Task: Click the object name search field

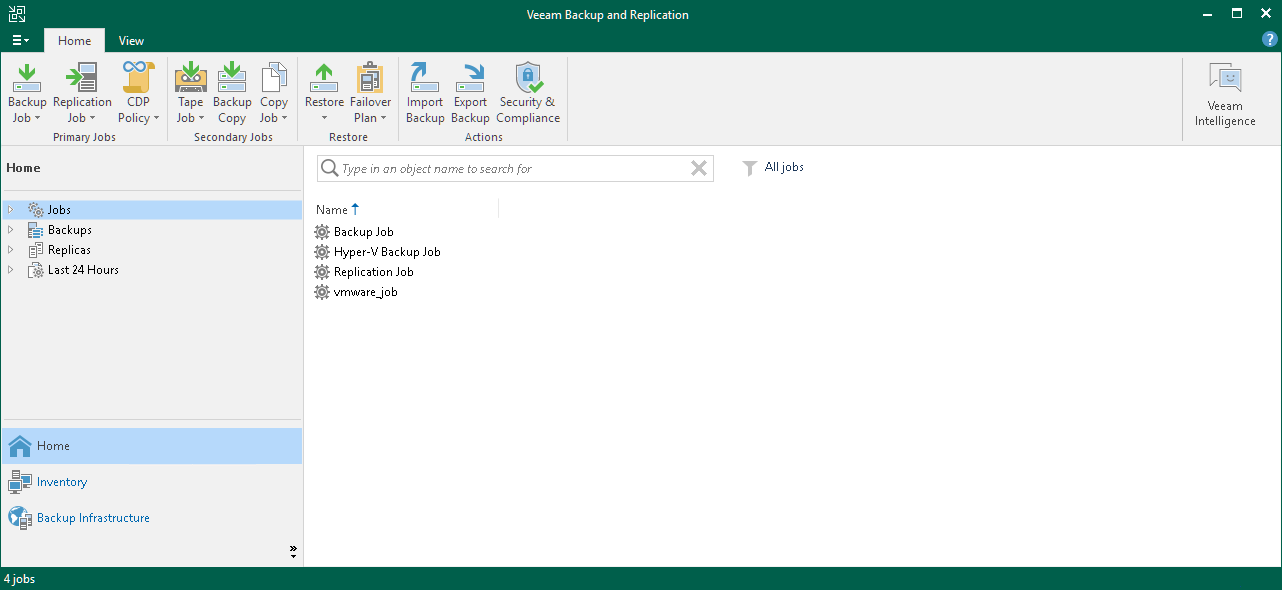Action: [x=515, y=169]
